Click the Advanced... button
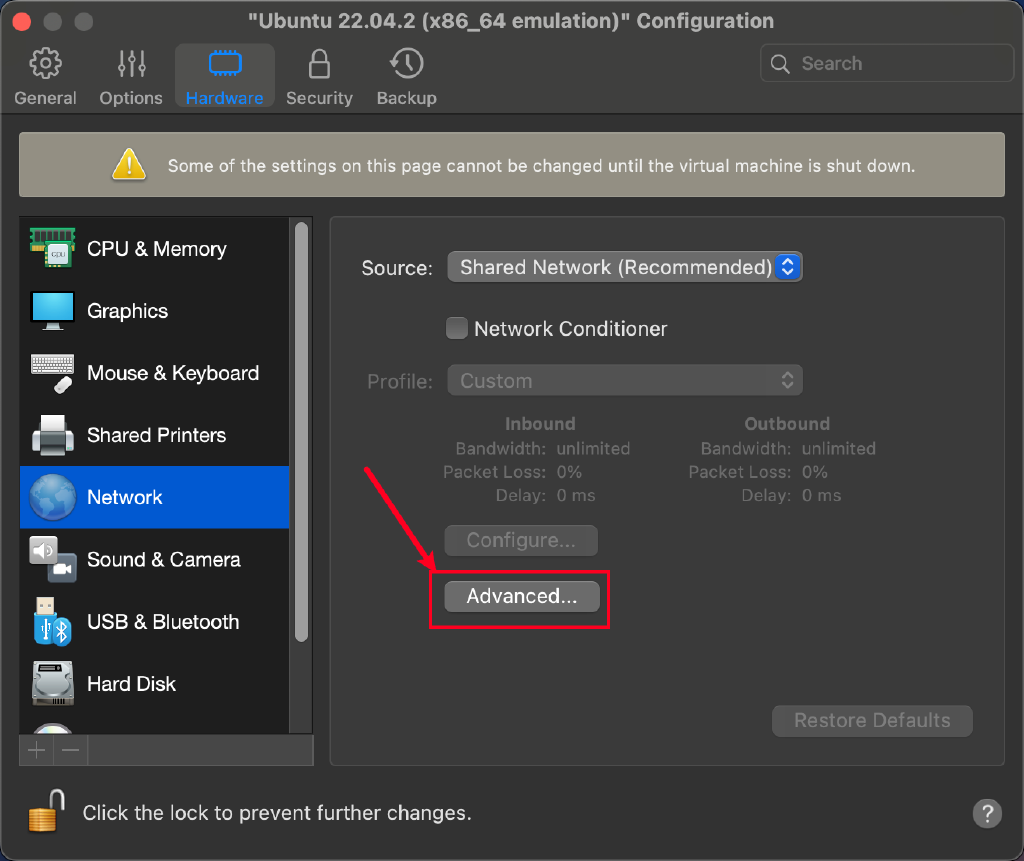The height and width of the screenshot is (861, 1024). pos(521,597)
